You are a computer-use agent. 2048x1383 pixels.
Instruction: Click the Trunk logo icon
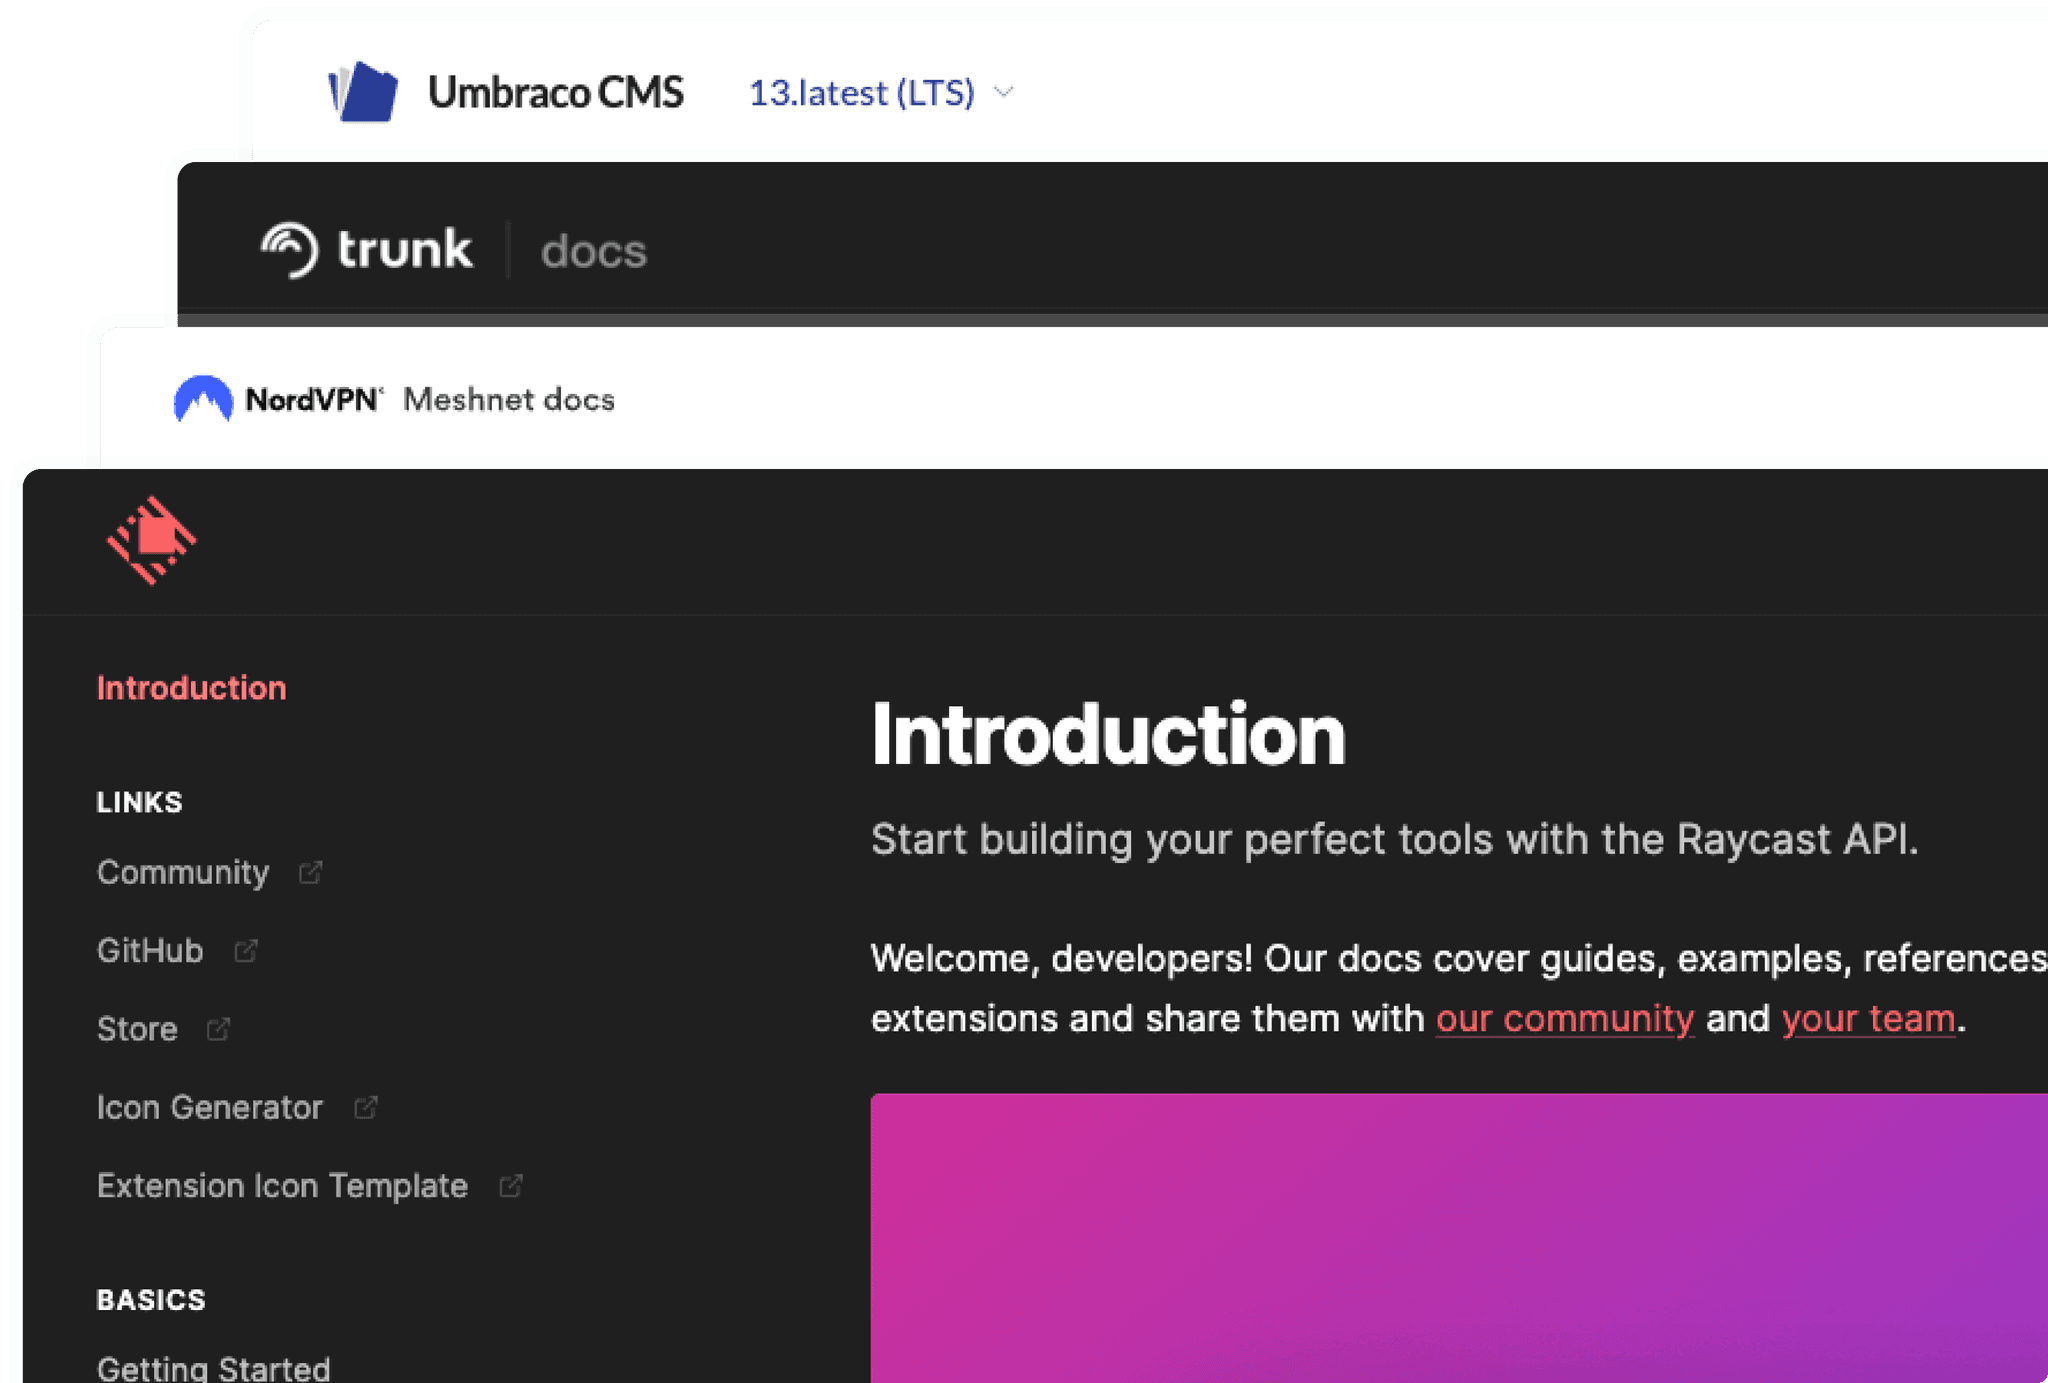288,249
